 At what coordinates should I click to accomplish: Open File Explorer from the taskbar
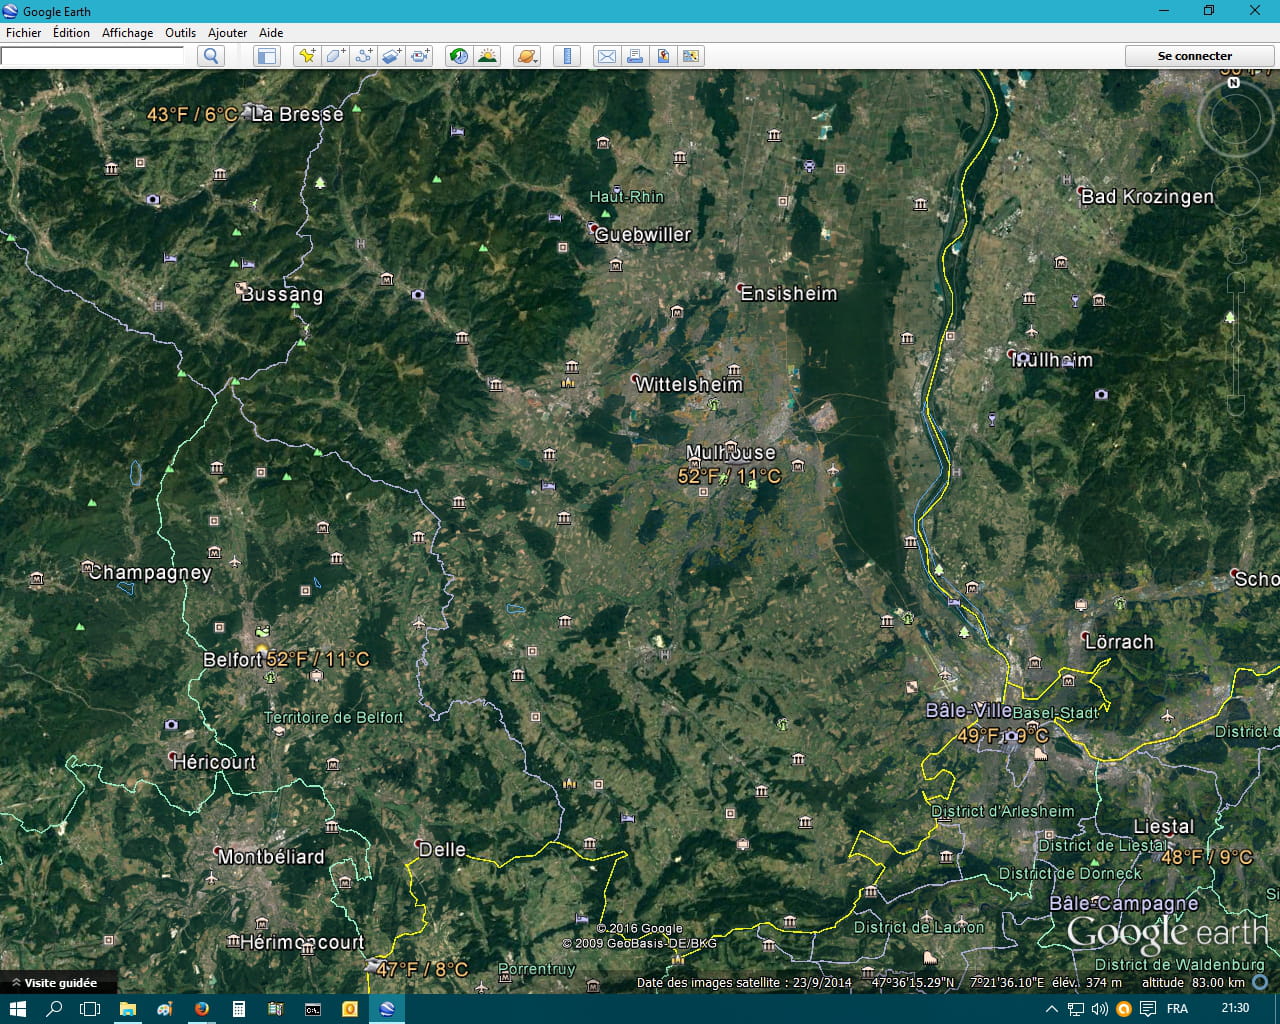[127, 1009]
